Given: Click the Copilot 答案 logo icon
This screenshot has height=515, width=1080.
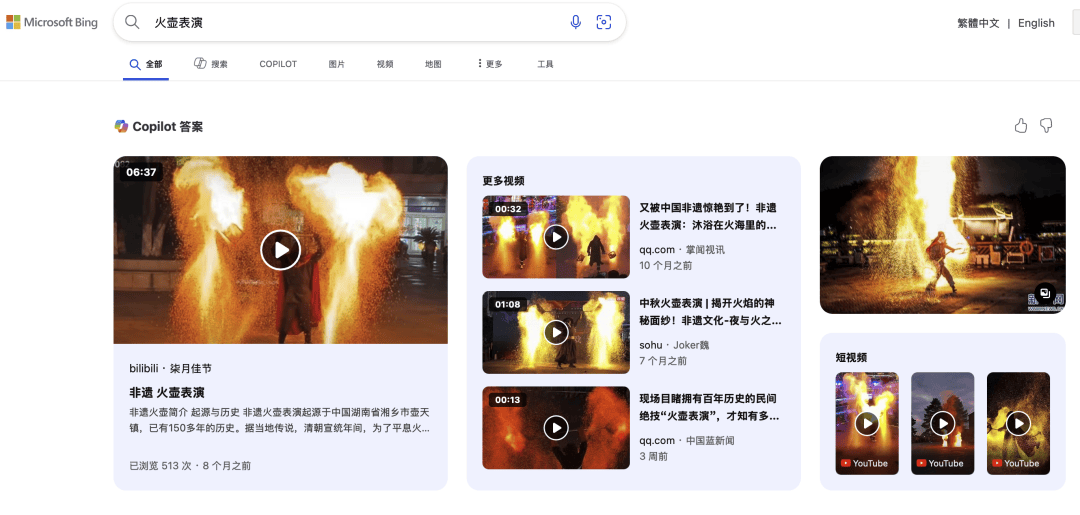Looking at the screenshot, I should click(x=121, y=126).
